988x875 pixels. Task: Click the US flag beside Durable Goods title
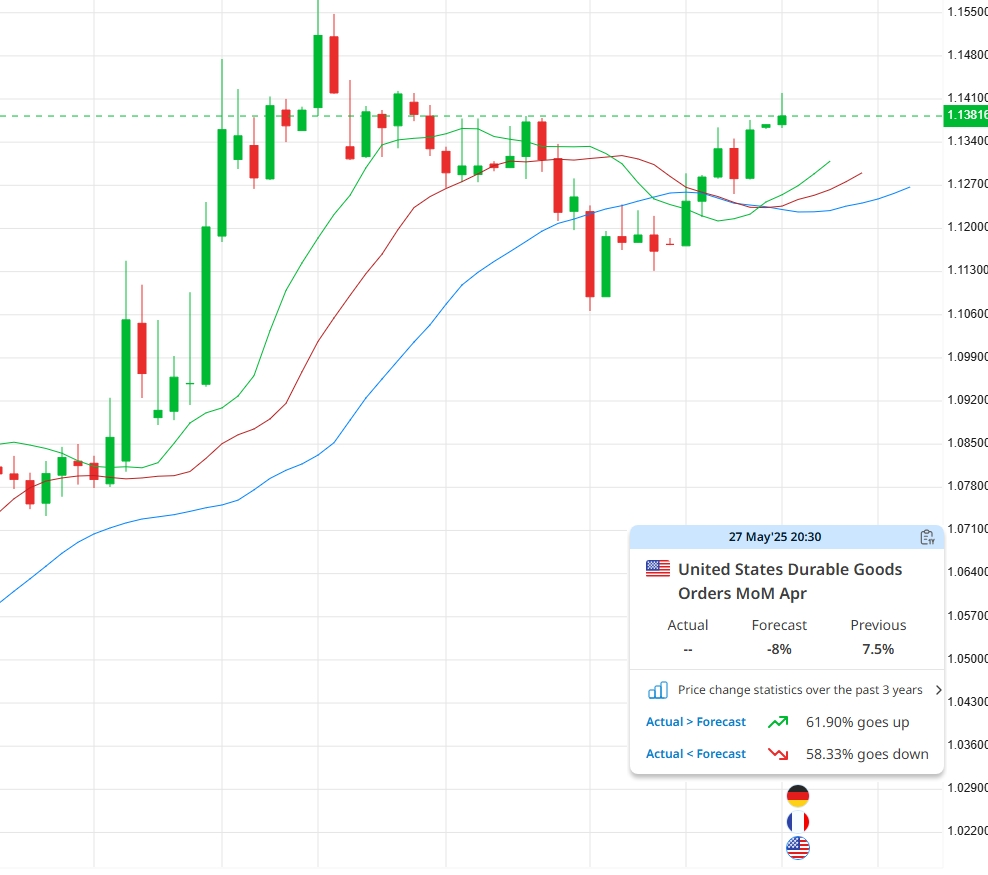pyautogui.click(x=657, y=569)
